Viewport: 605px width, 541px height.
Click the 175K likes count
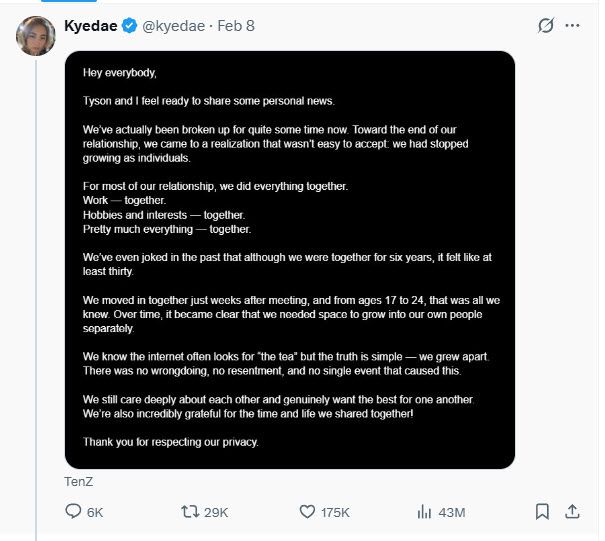tap(336, 512)
